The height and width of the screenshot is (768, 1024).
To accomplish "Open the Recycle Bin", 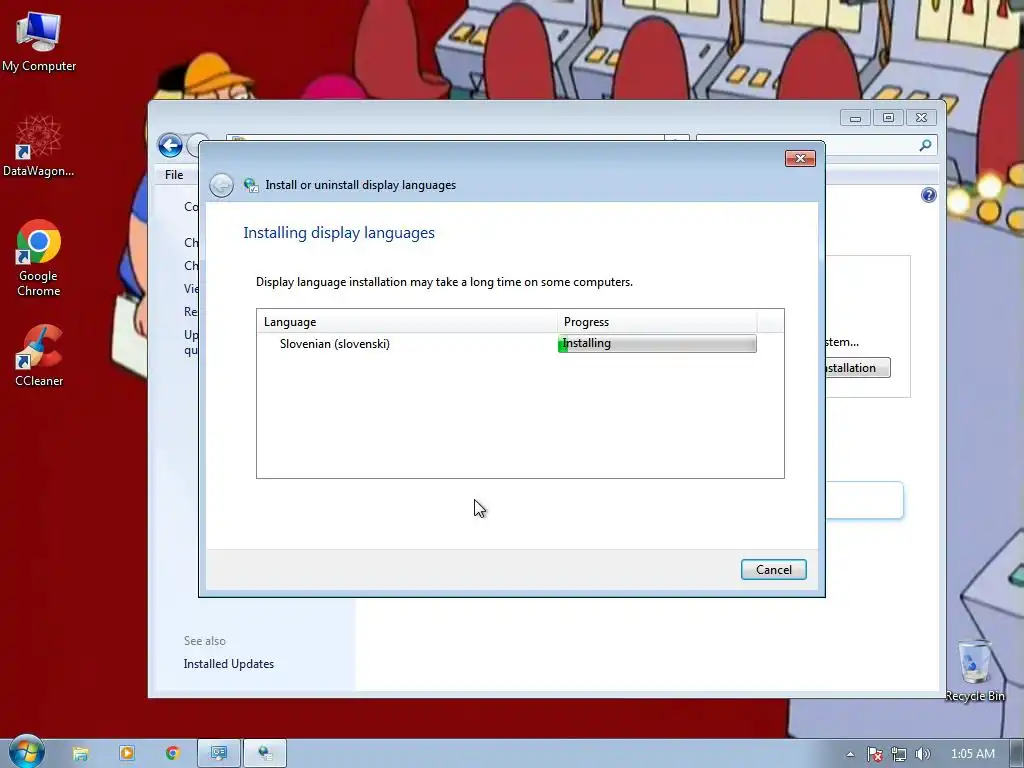I will [974, 671].
